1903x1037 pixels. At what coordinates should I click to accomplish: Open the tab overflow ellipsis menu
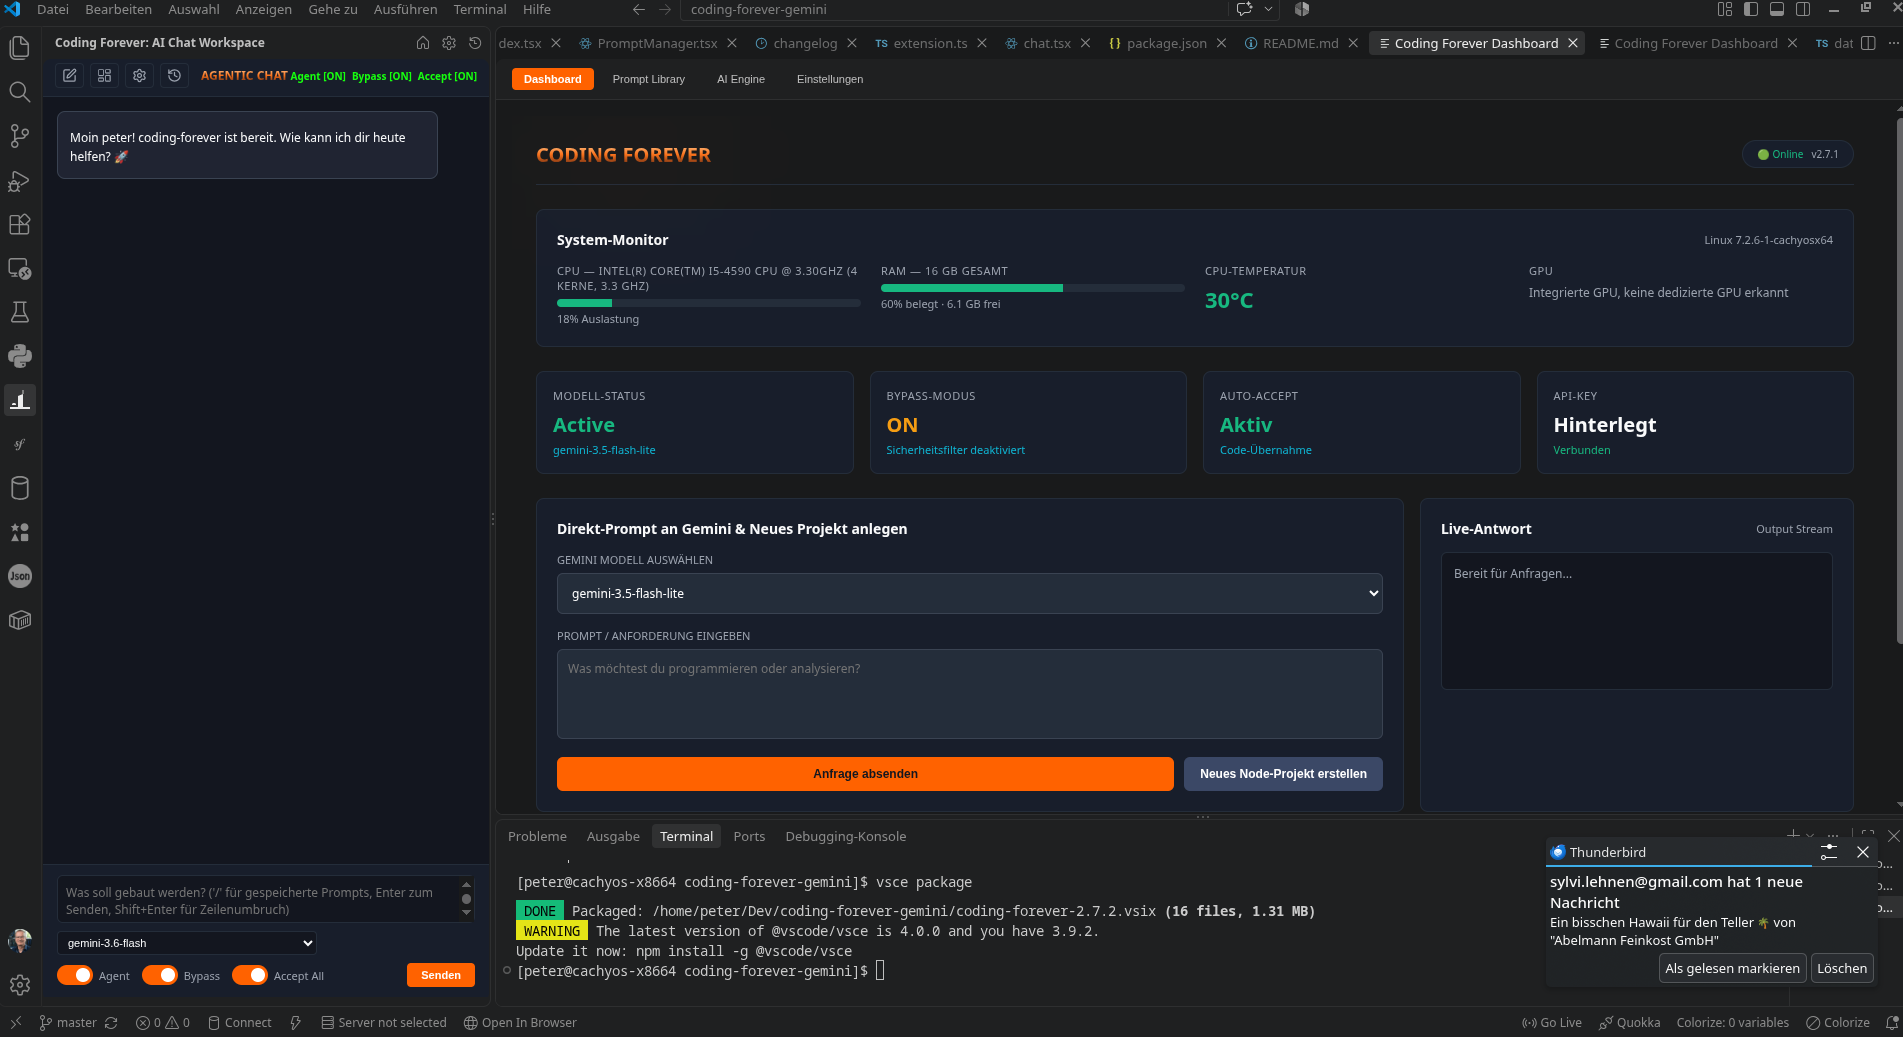1893,43
